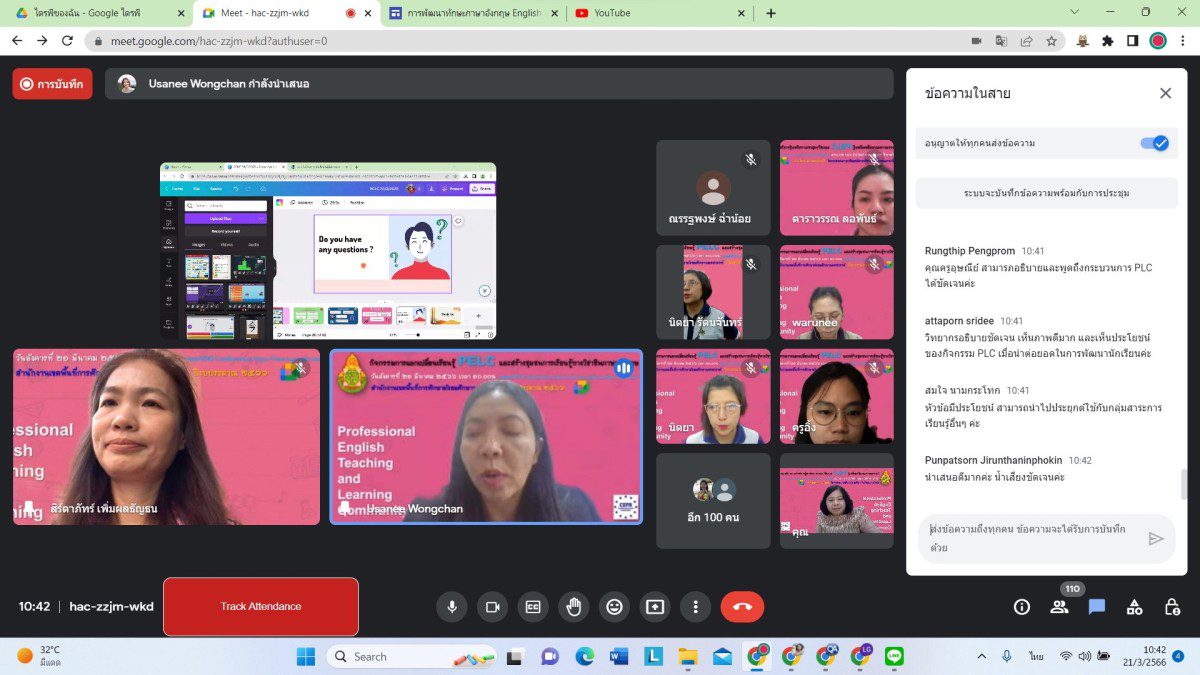Select warunee participant video tile

click(837, 292)
